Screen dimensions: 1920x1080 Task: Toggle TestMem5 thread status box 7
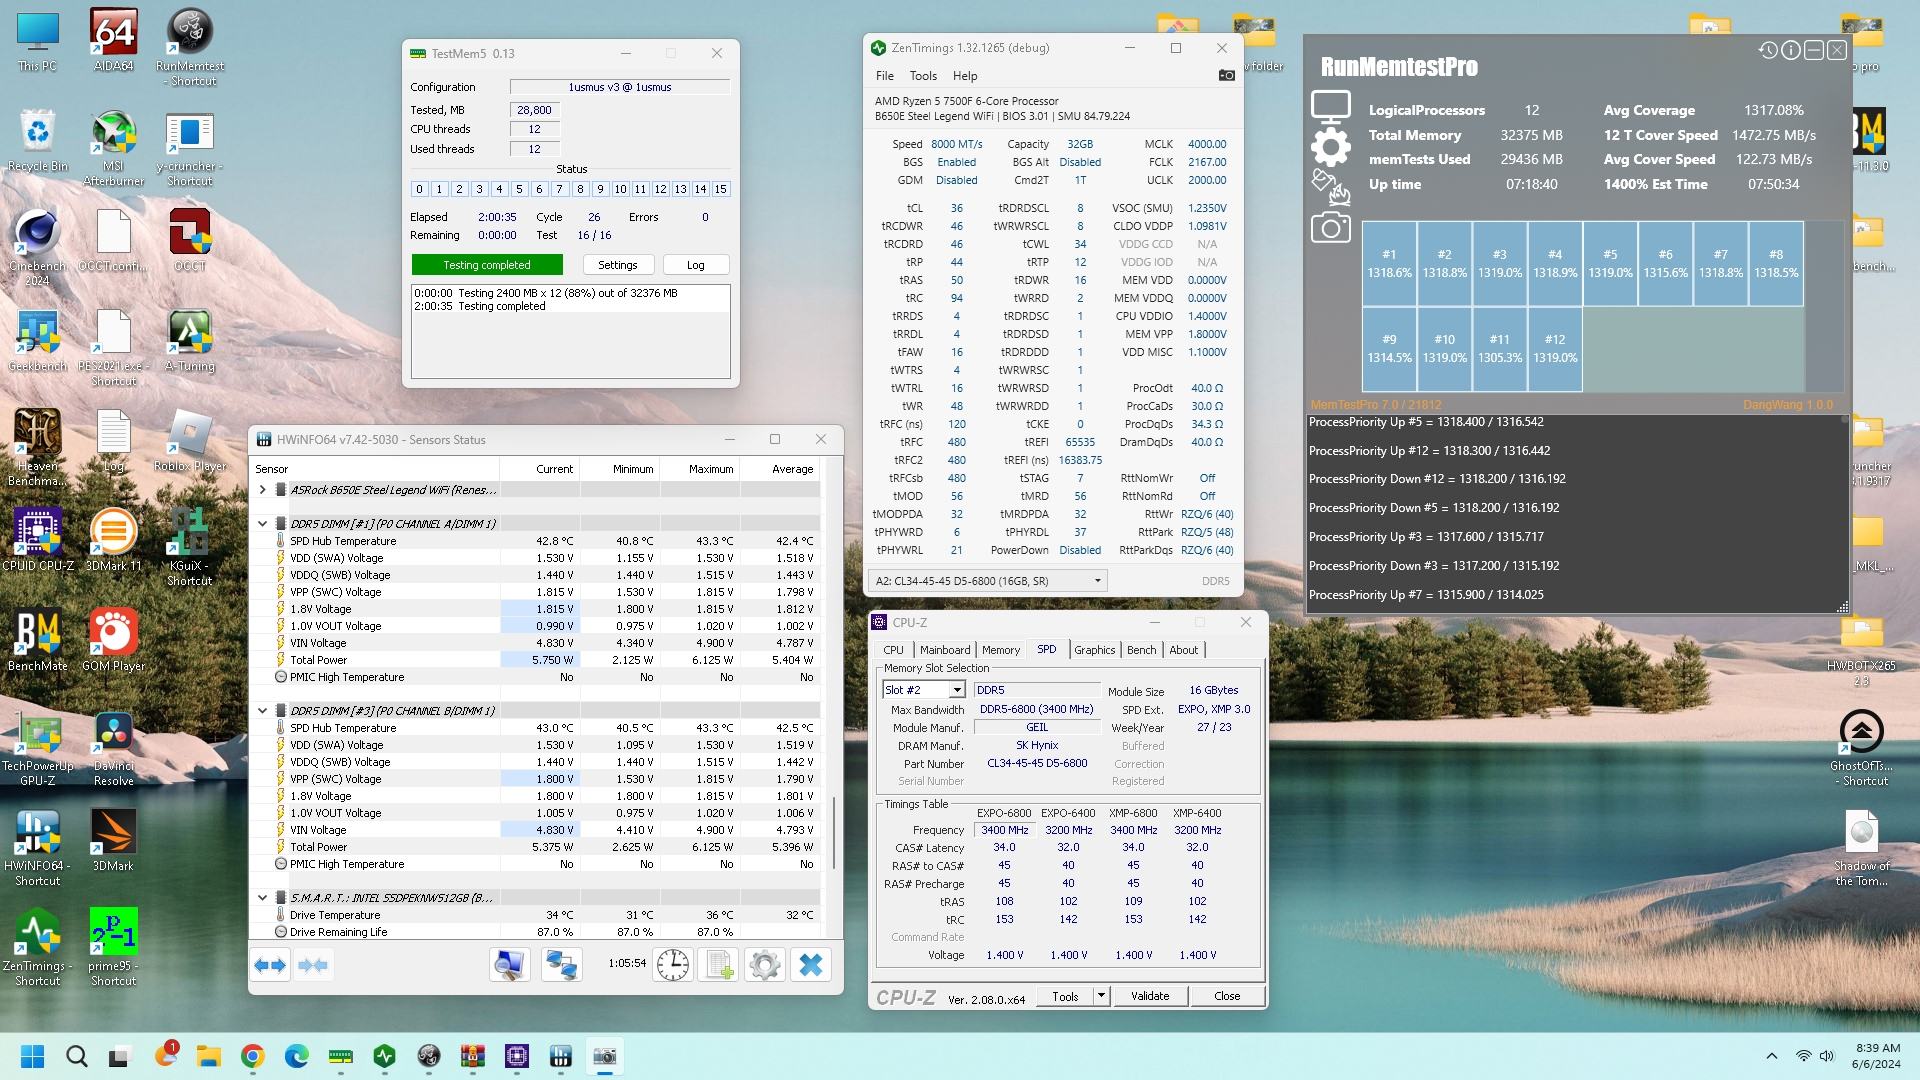[559, 189]
